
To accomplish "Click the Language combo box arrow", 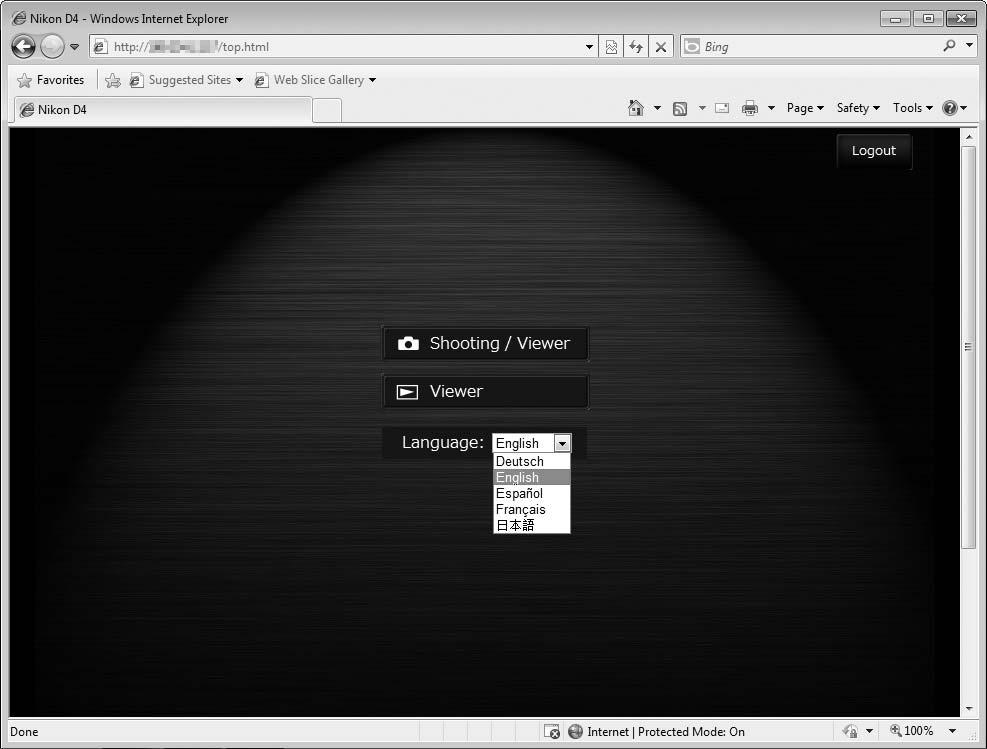I will click(x=562, y=443).
